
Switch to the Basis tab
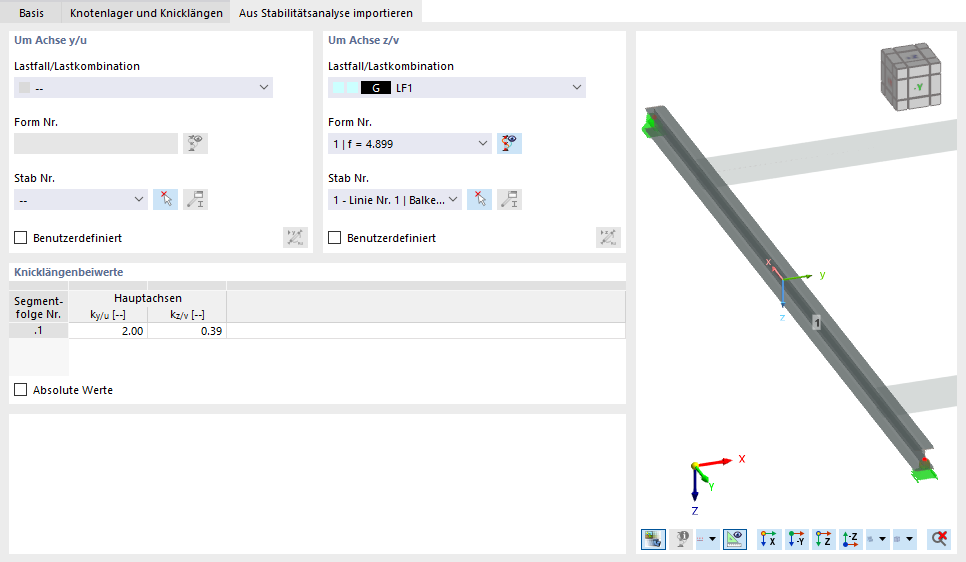click(31, 13)
